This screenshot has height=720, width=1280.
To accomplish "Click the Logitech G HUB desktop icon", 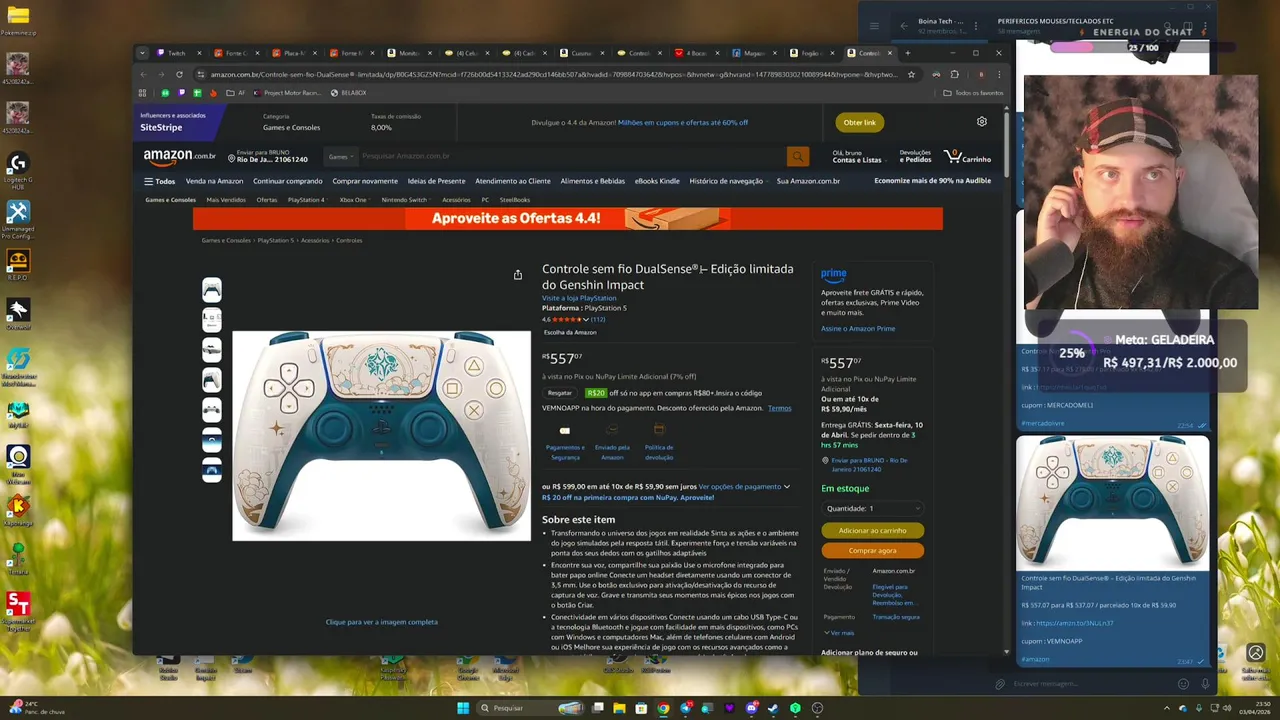I will 18,170.
